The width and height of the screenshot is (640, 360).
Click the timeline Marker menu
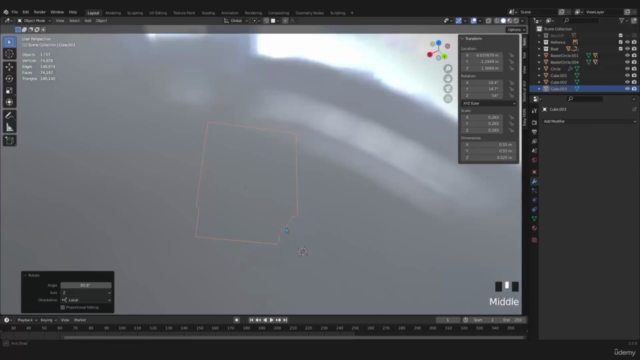(80, 320)
